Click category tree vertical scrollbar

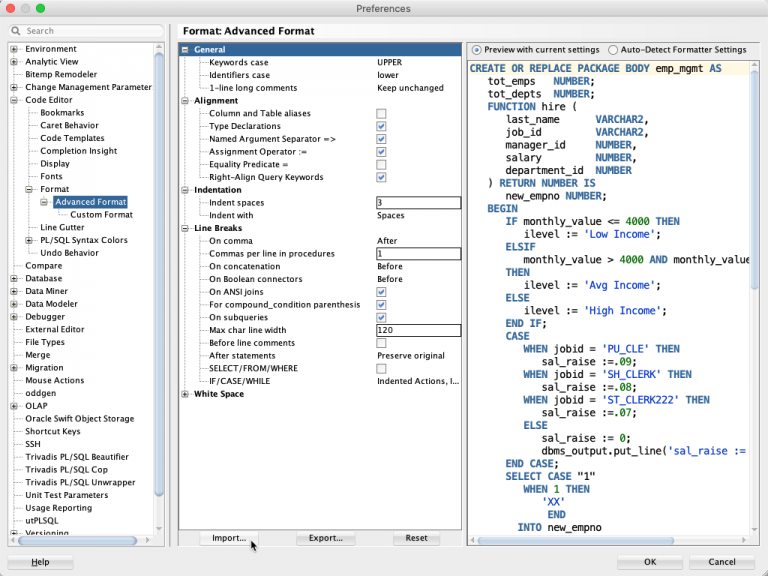159,274
